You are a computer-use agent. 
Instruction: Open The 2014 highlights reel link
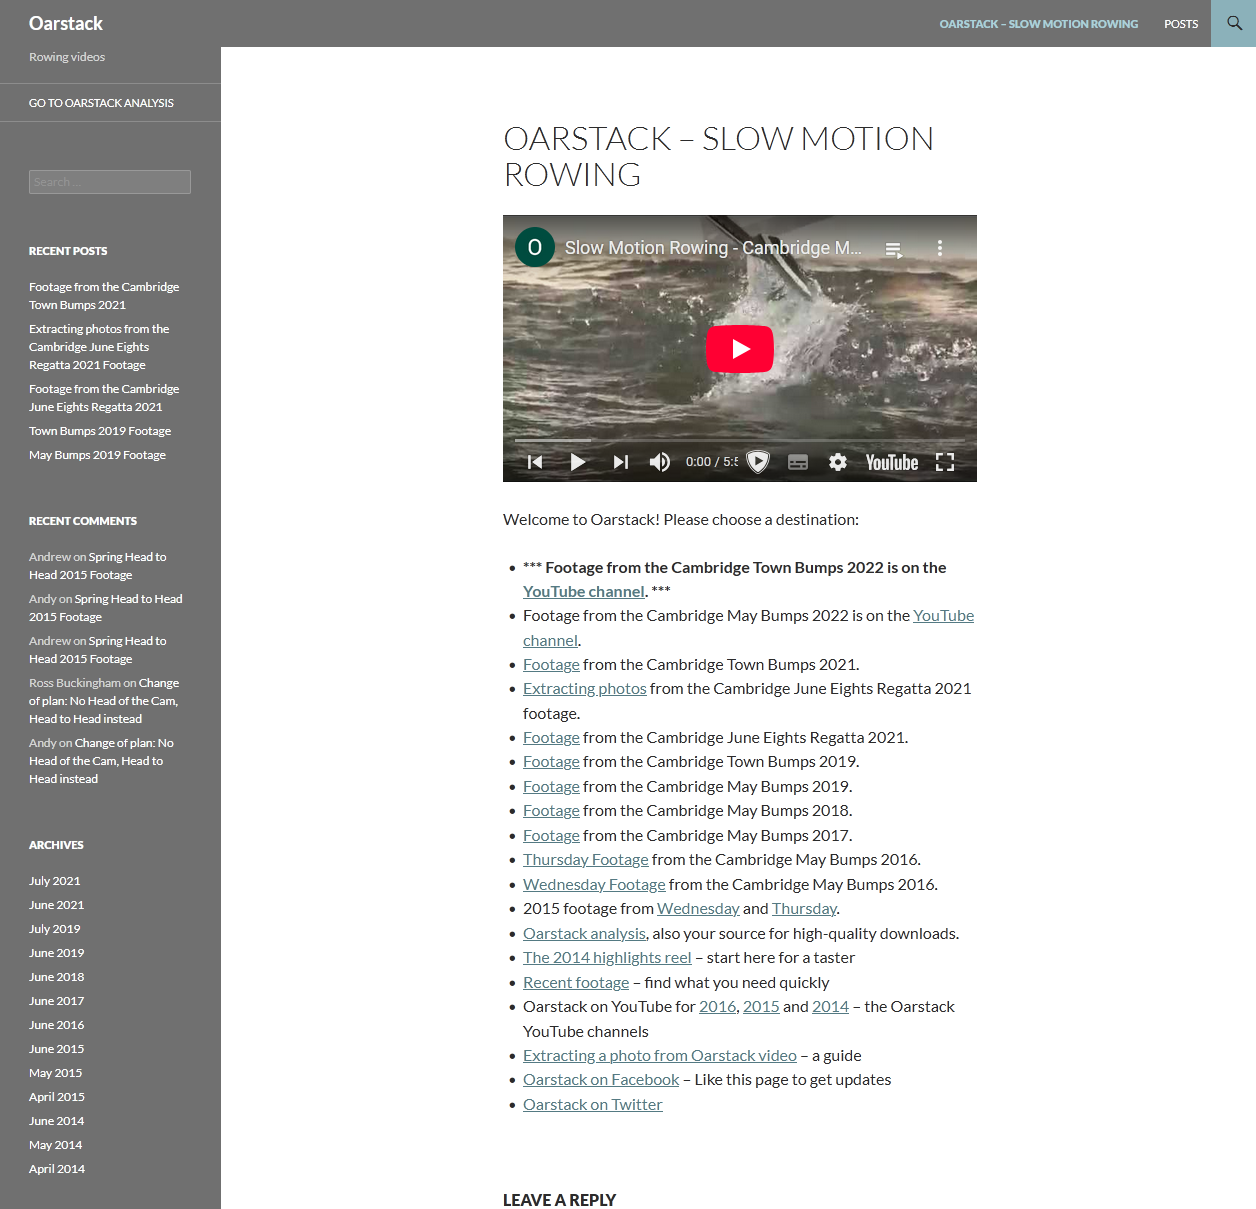(607, 958)
